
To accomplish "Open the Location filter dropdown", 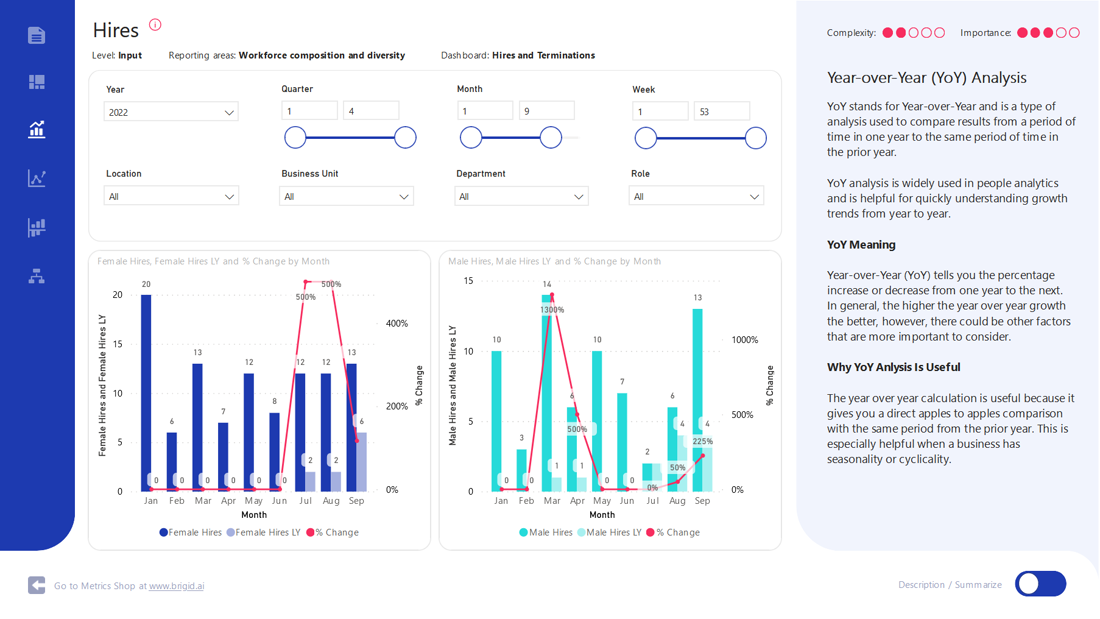I will pos(171,197).
